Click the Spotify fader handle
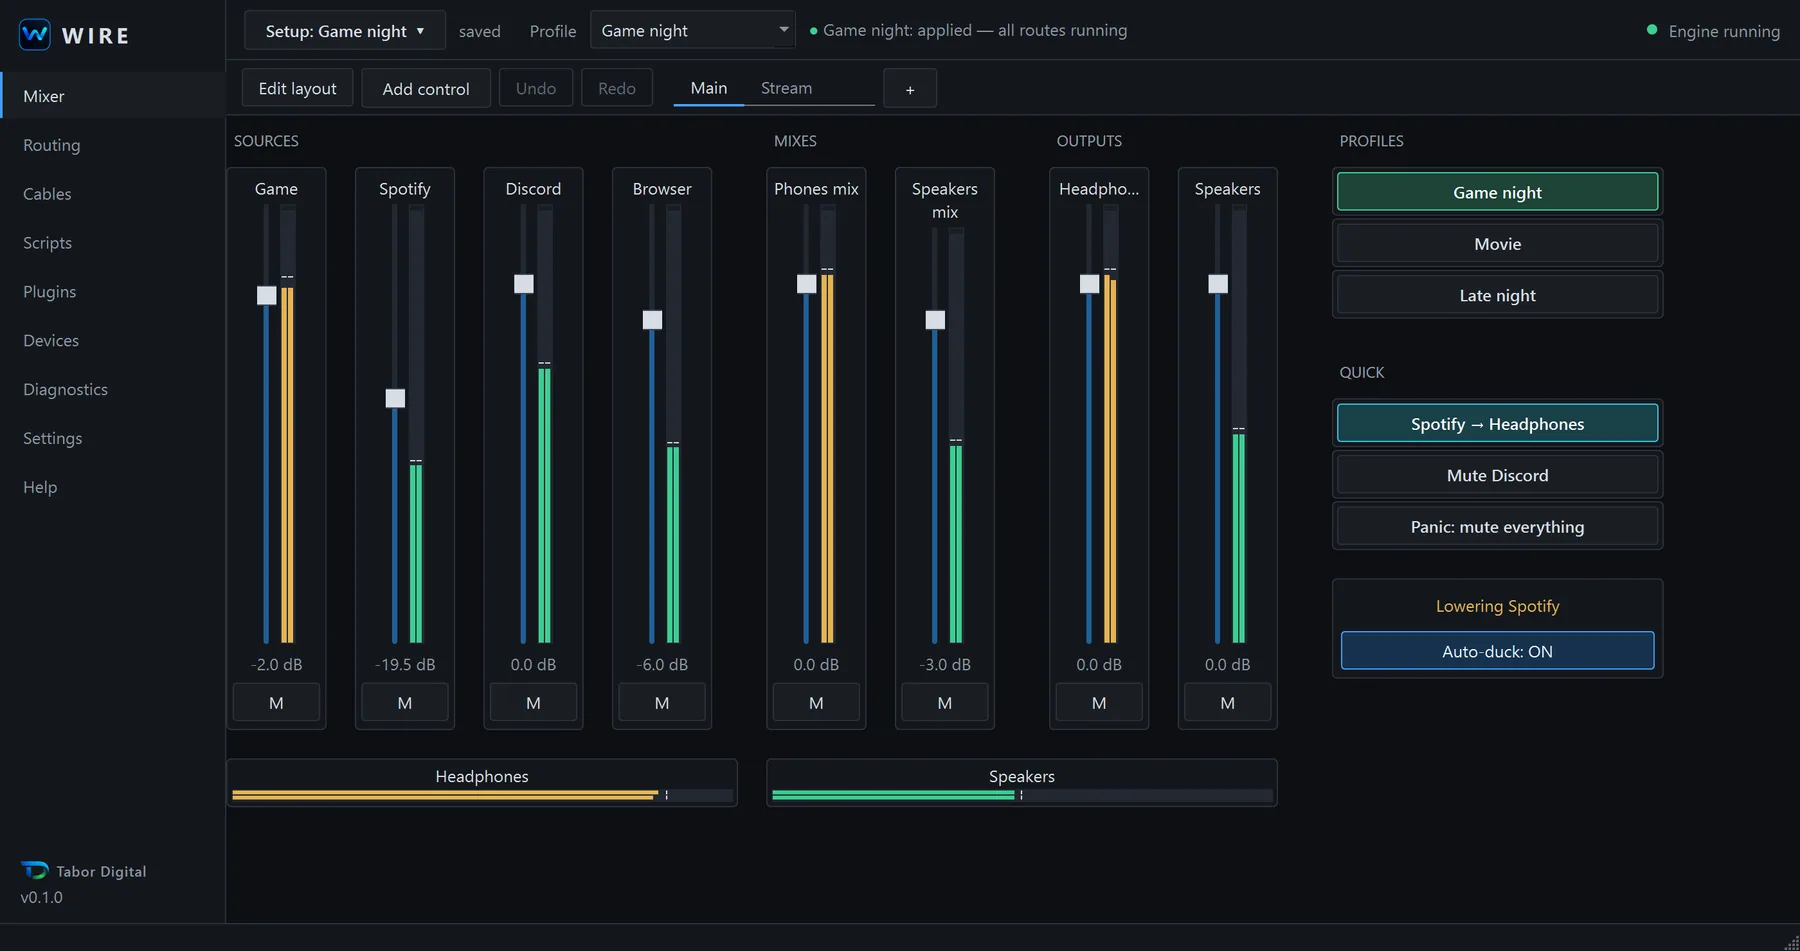 (395, 398)
